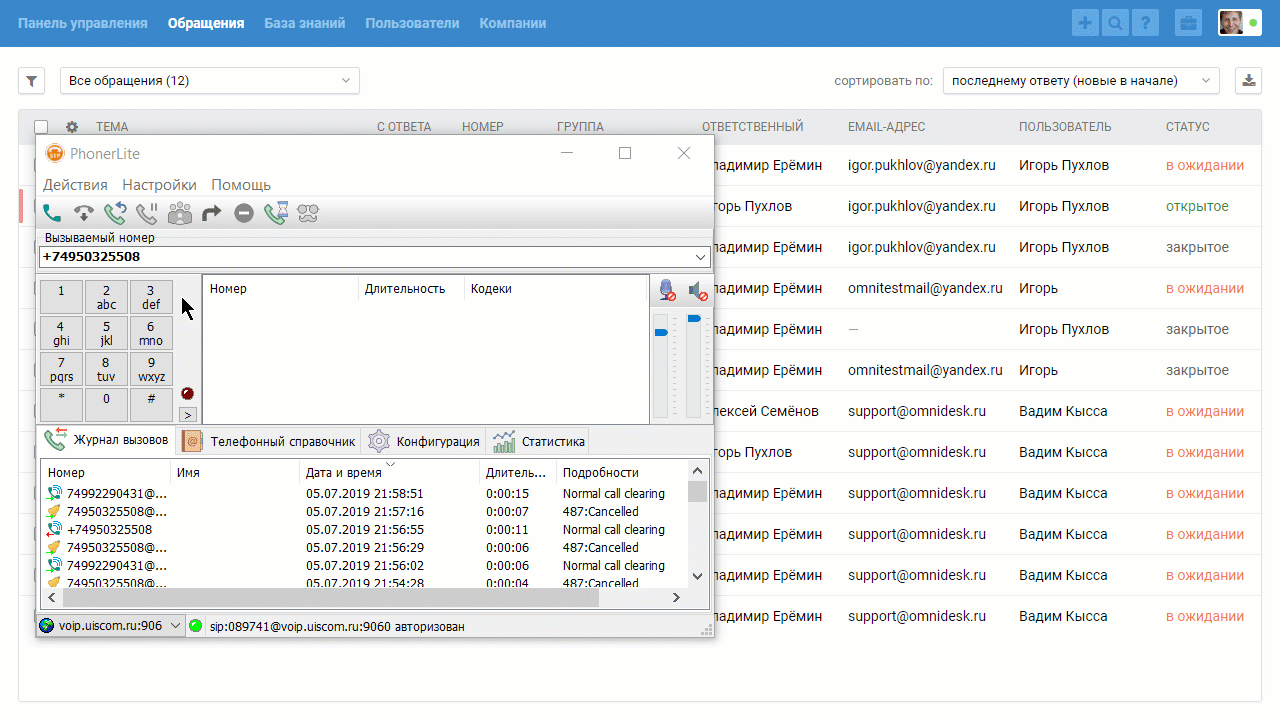Click the globe icon in SIP profile selector

tap(46, 625)
